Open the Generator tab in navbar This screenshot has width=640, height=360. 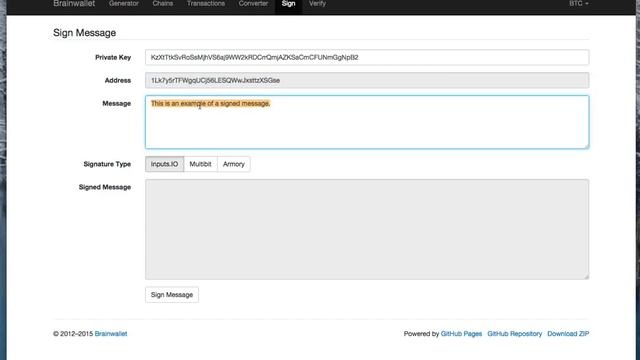coord(124,4)
